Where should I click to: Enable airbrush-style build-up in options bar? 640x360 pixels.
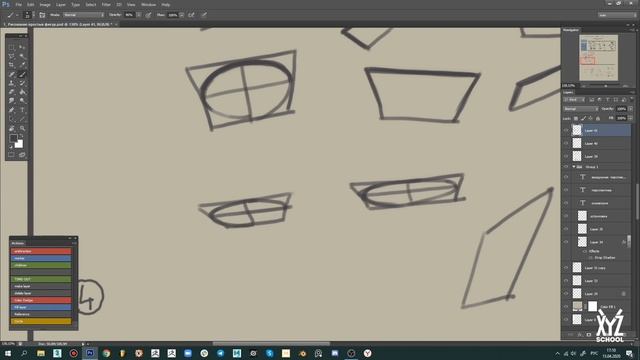coord(191,15)
